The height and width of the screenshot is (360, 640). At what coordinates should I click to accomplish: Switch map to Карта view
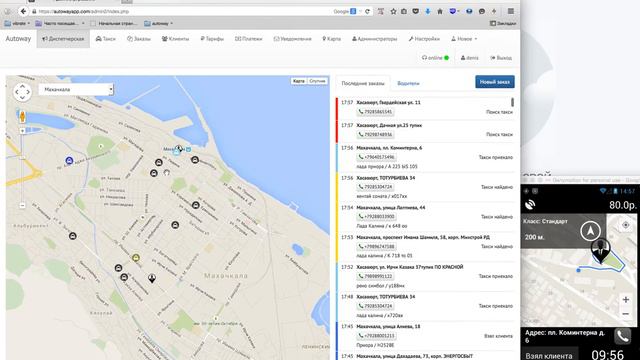[x=299, y=81]
